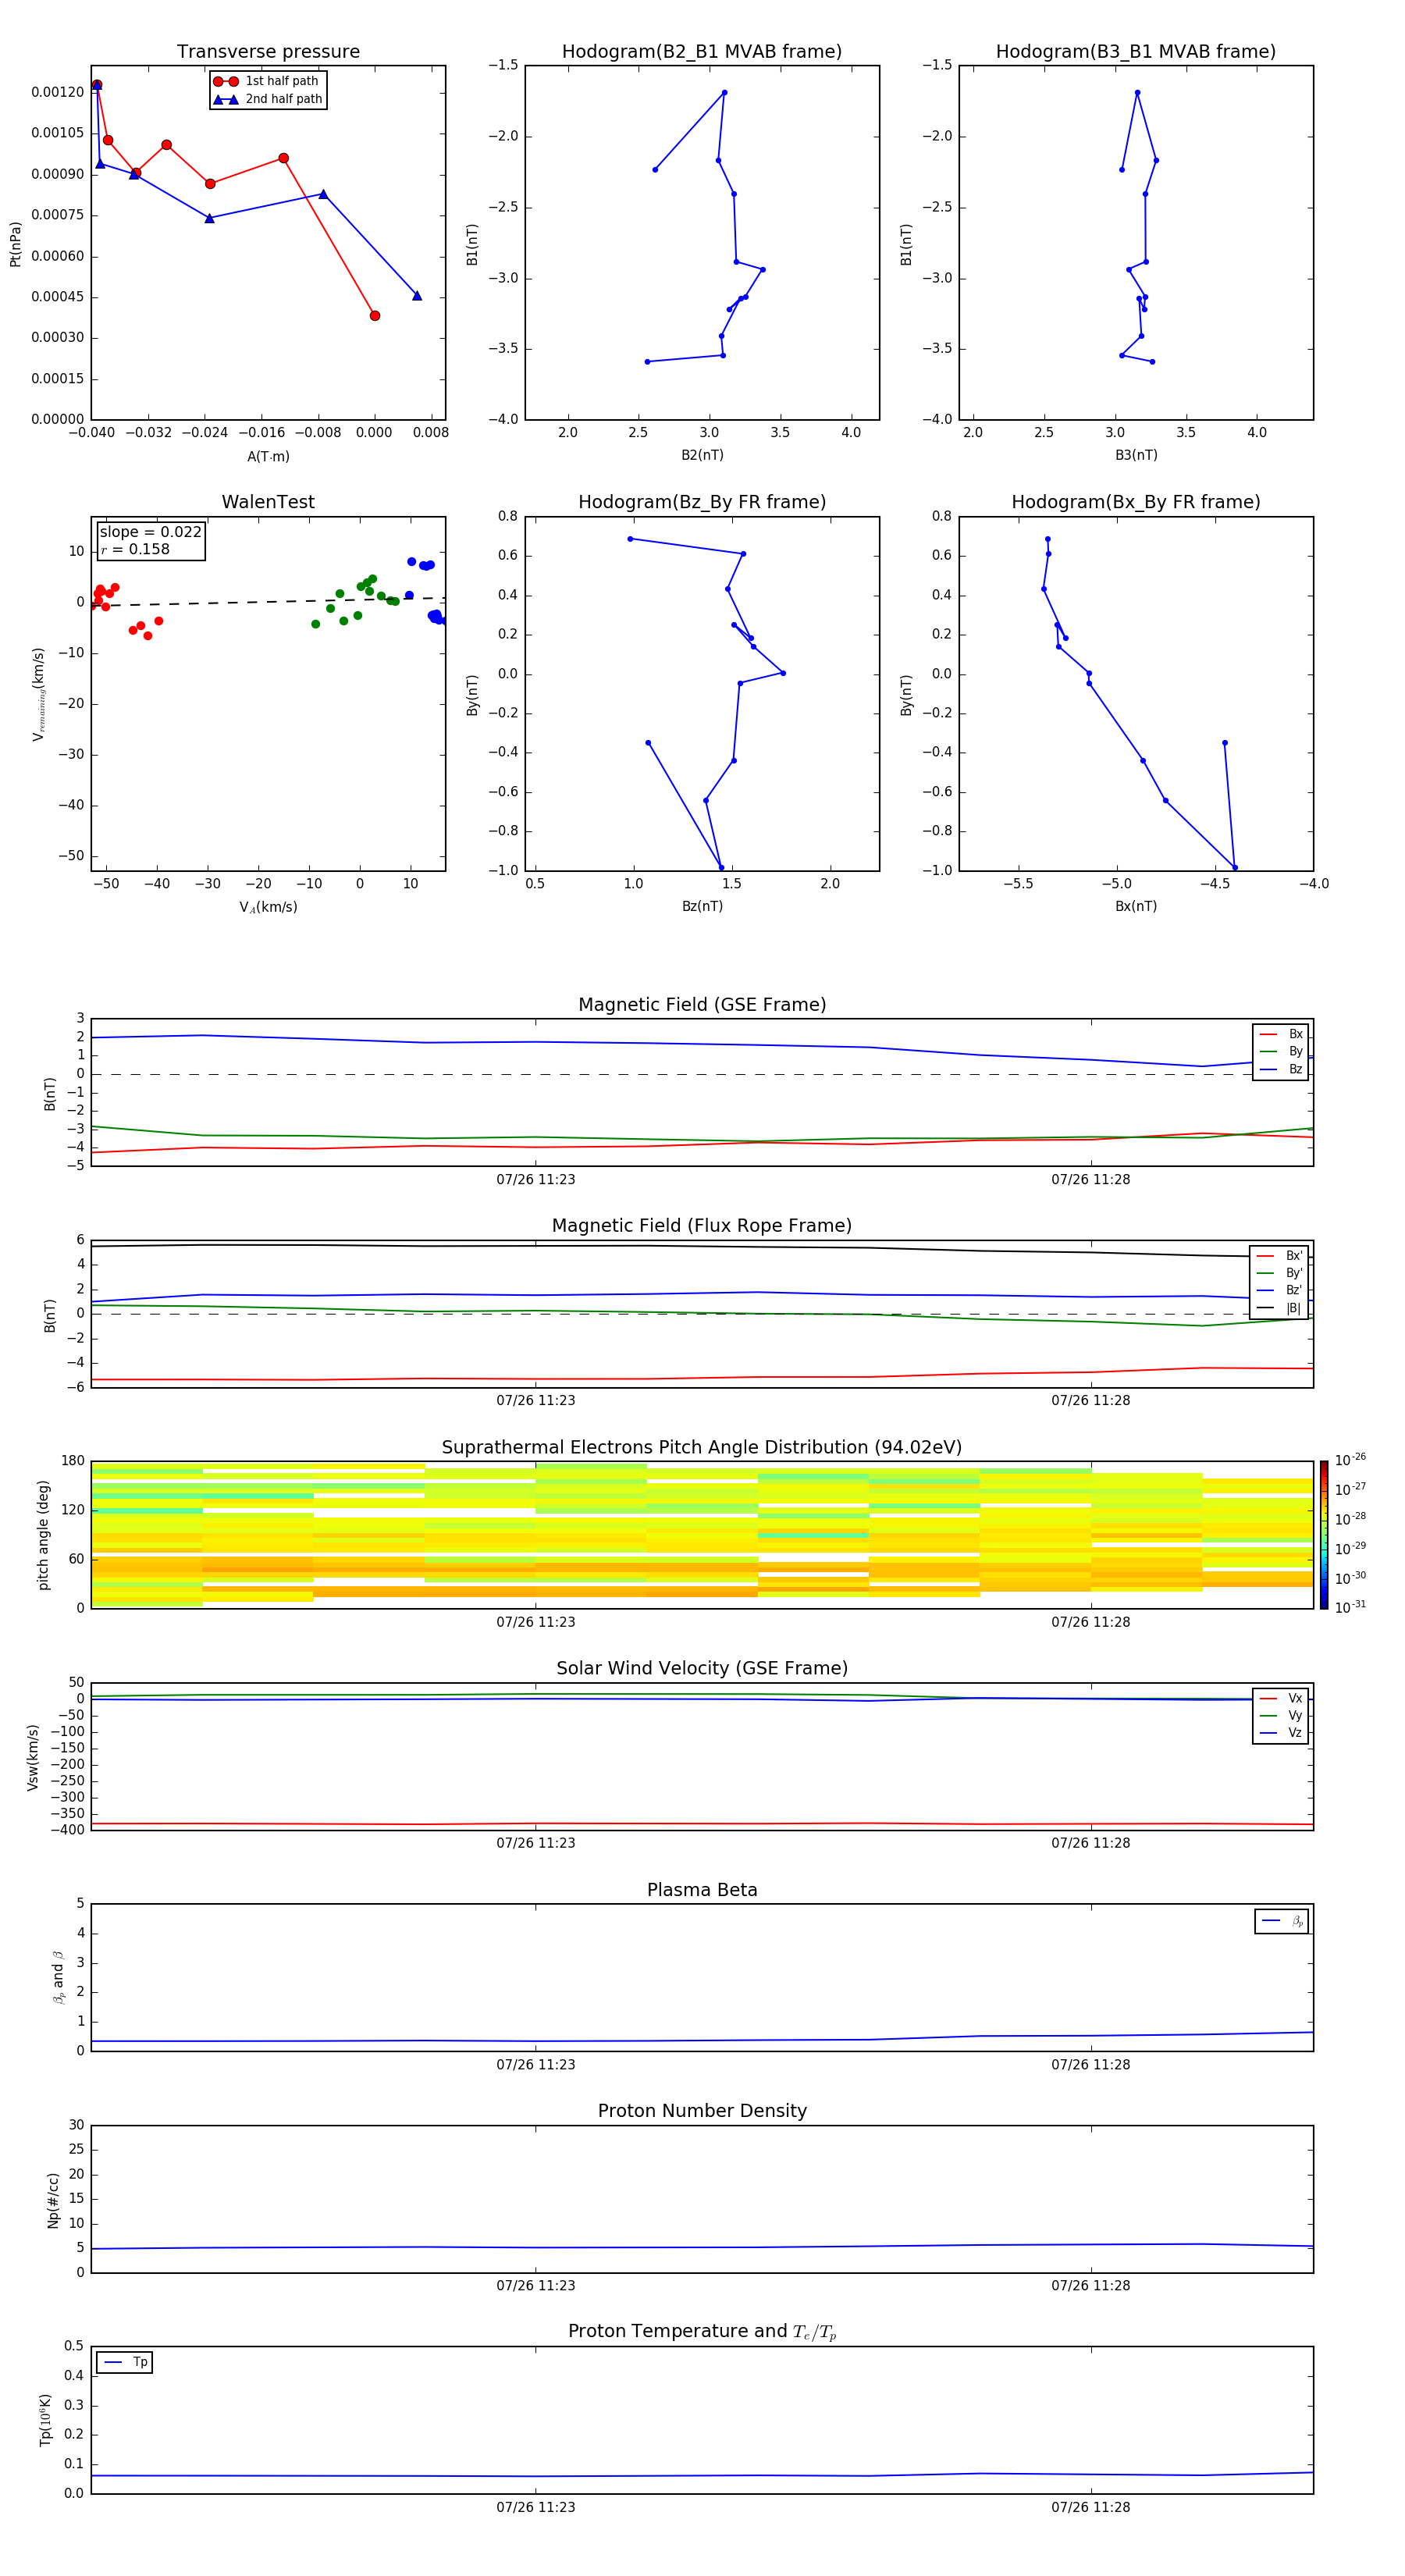1405x2576 pixels.
Task: Click the βp legend entry in Plasma Beta
Action: (x=1282, y=1921)
